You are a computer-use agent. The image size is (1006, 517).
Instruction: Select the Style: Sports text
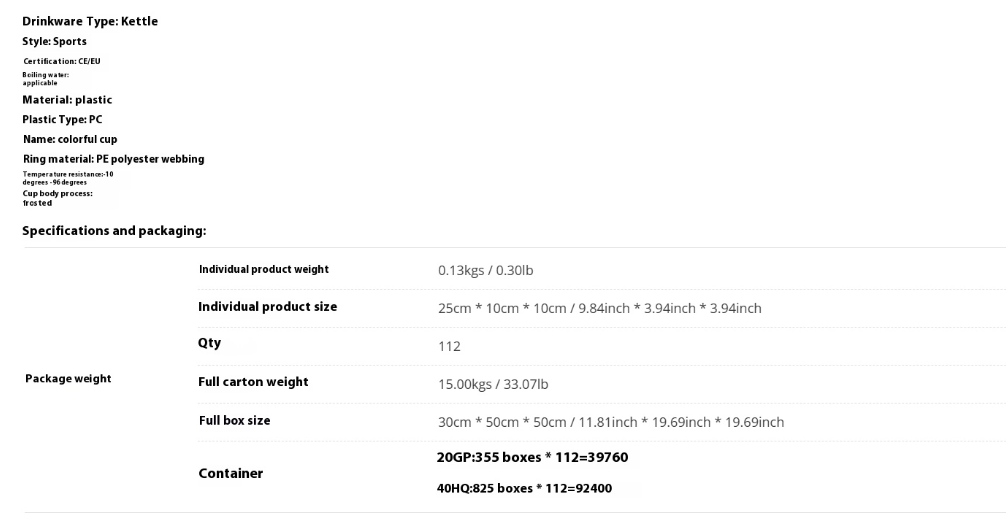point(55,42)
